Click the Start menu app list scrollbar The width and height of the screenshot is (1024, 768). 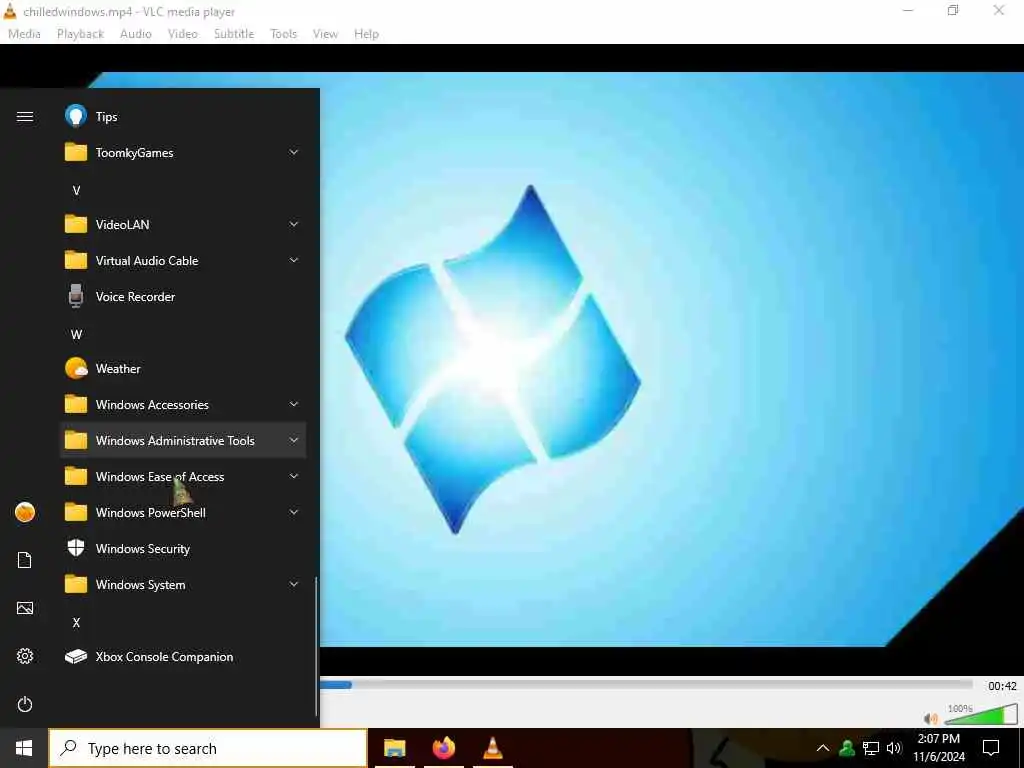tap(317, 647)
